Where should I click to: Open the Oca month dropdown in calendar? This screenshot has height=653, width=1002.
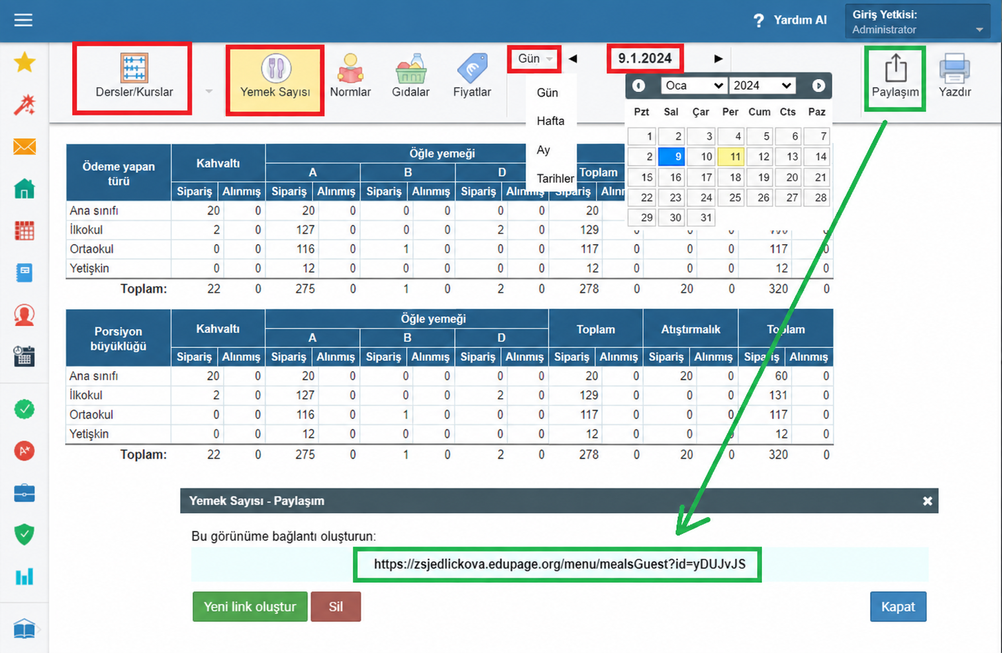click(x=694, y=86)
